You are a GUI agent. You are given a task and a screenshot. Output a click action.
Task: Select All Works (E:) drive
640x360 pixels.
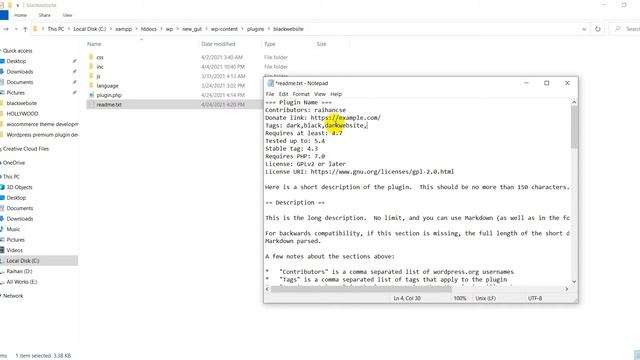tap(22, 282)
